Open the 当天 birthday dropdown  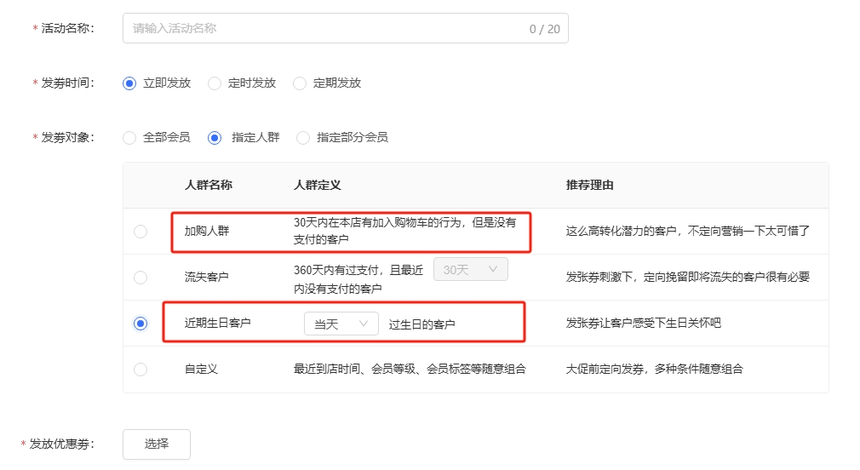click(341, 324)
